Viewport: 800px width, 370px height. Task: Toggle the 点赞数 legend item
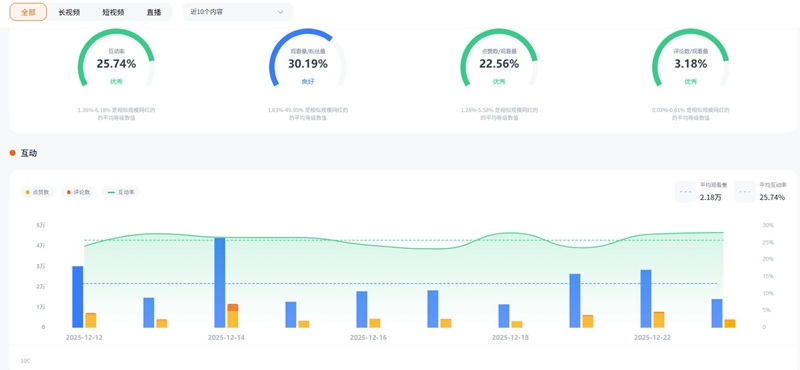pos(37,192)
